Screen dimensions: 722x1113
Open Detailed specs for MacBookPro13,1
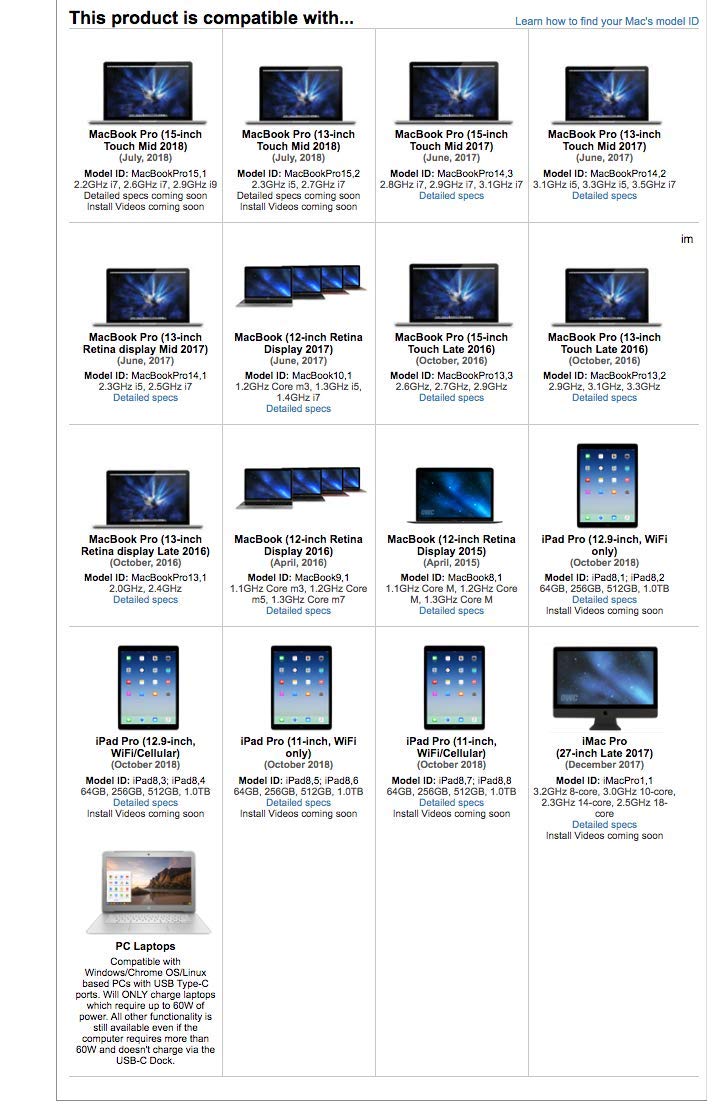pyautogui.click(x=146, y=600)
